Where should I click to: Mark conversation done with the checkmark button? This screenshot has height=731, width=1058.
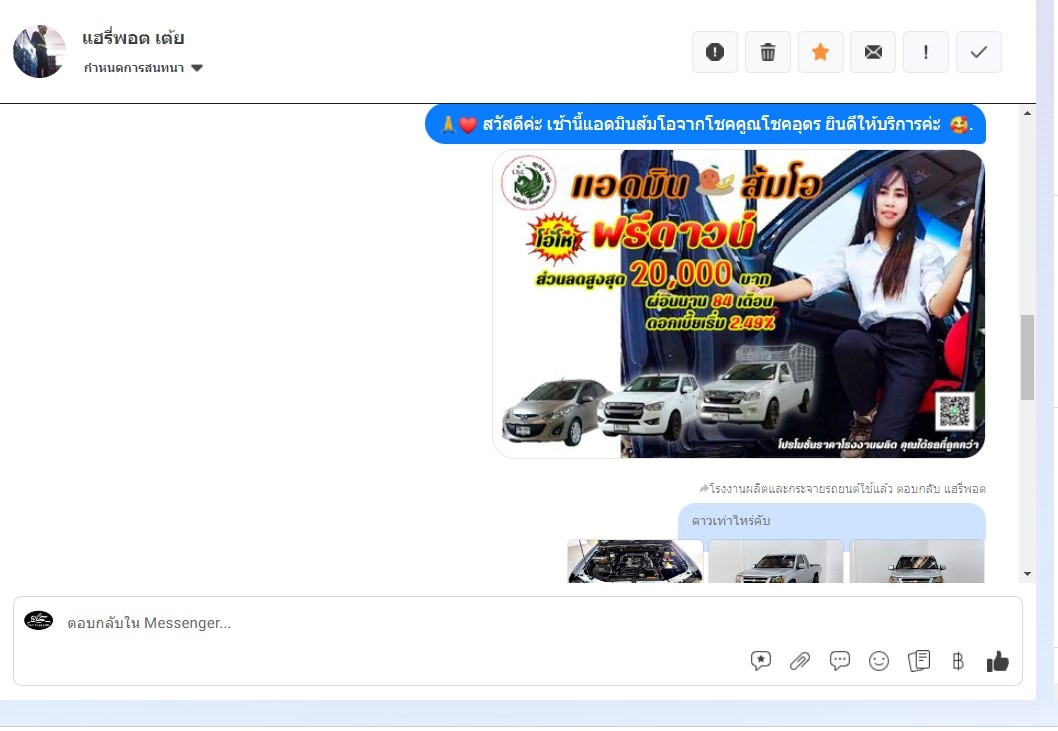[x=979, y=52]
